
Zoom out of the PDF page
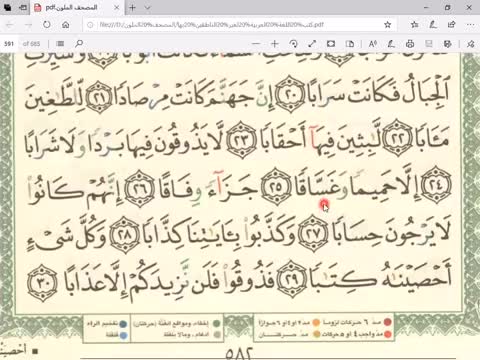click(256, 44)
